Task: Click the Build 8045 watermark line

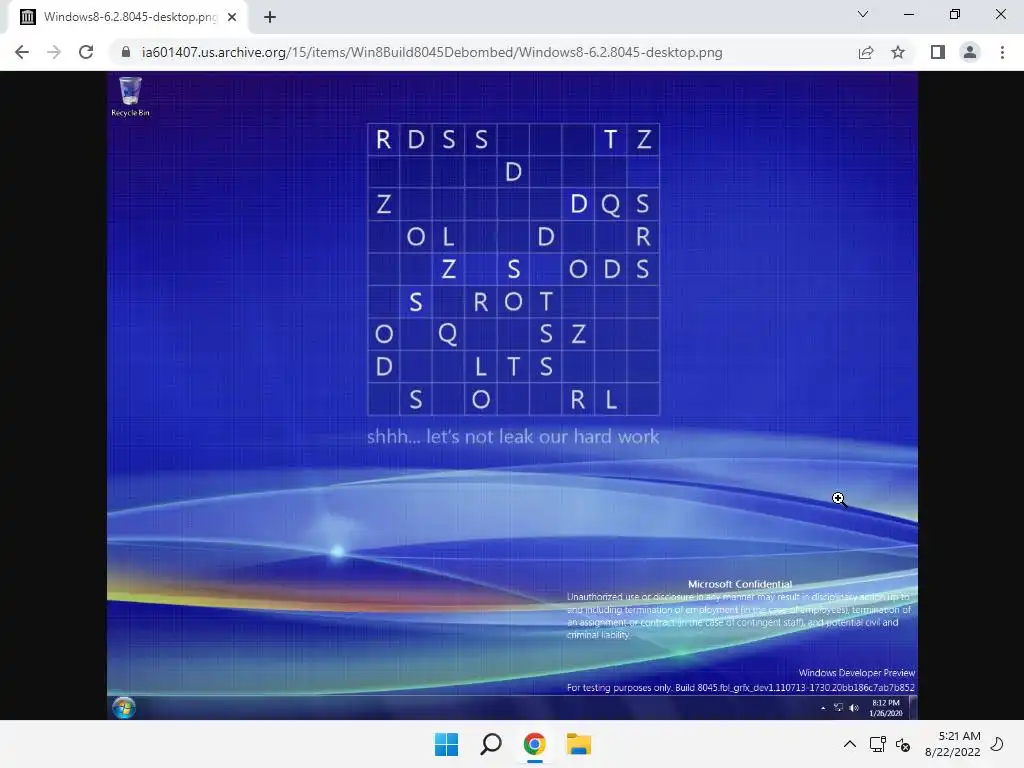Action: [741, 688]
